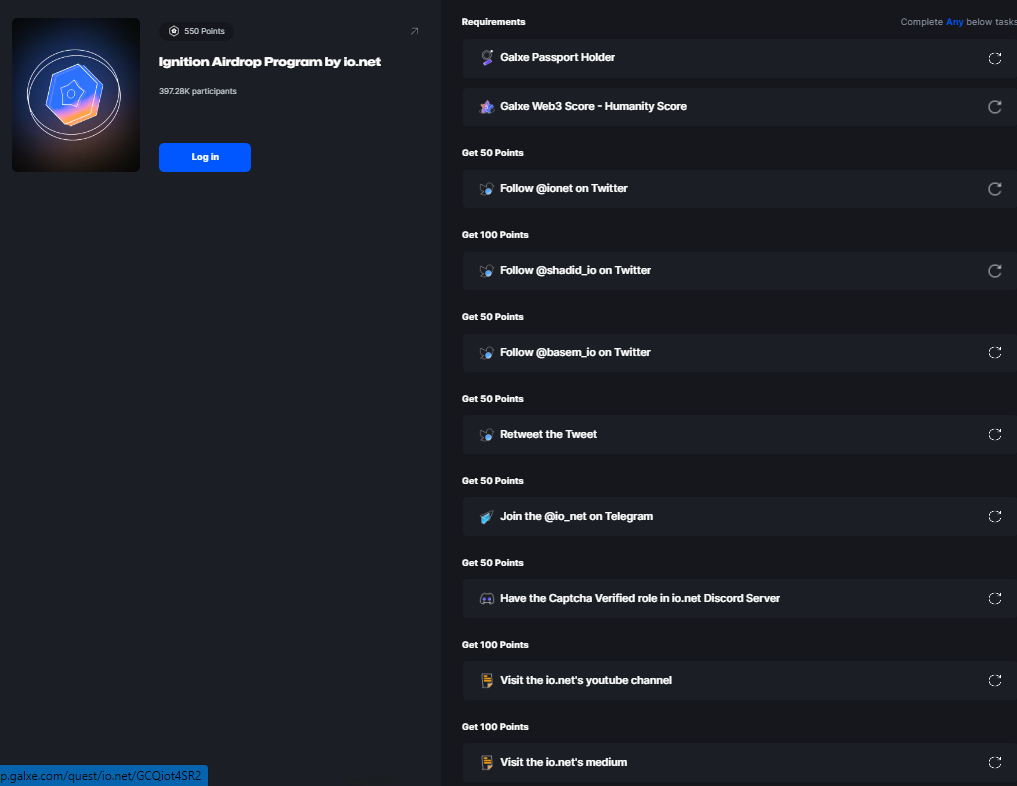
Task: Click document icon beside Visit io.net's medium
Action: click(486, 763)
